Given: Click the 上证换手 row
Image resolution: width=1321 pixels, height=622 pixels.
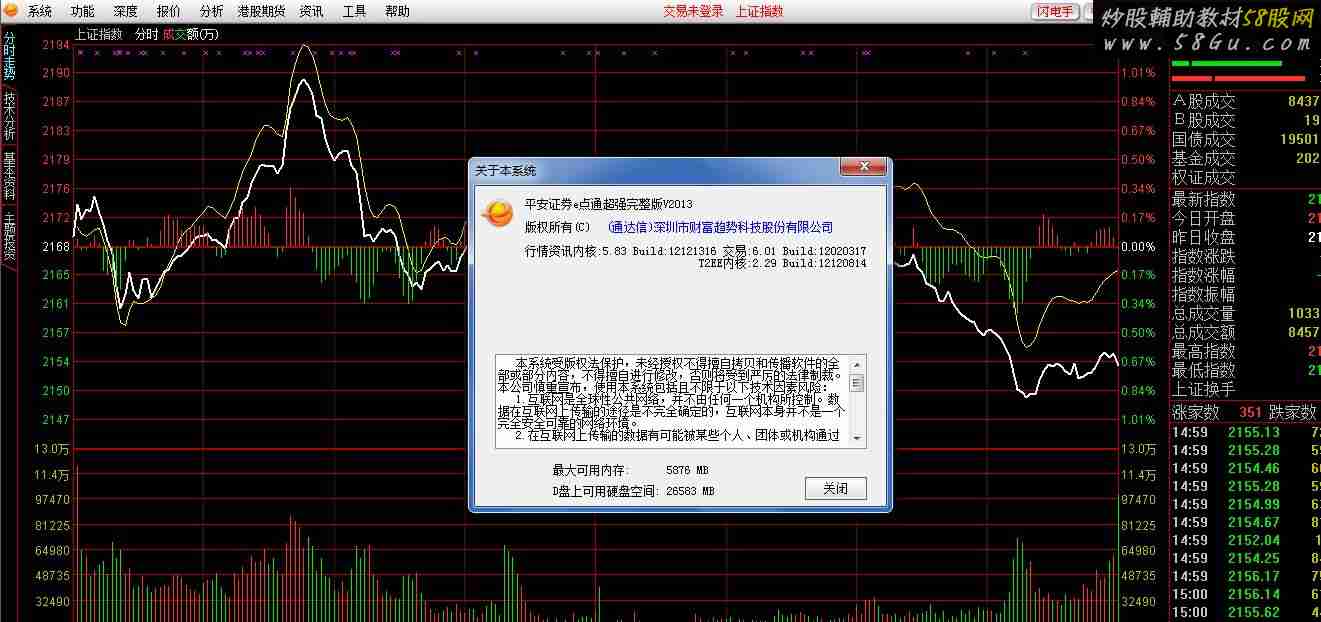Looking at the screenshot, I should pyautogui.click(x=1245, y=389).
